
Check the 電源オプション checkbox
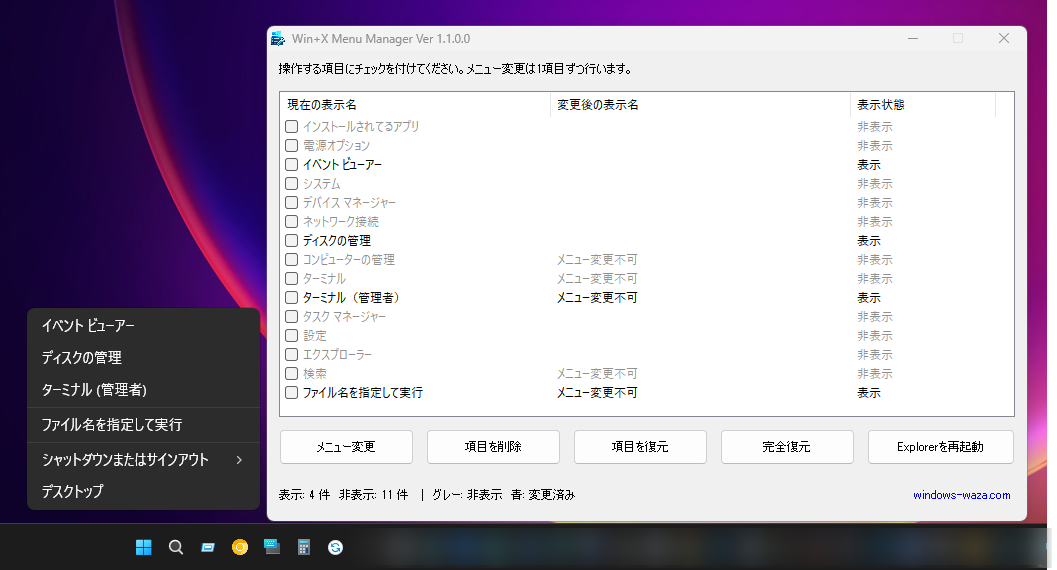click(x=291, y=146)
